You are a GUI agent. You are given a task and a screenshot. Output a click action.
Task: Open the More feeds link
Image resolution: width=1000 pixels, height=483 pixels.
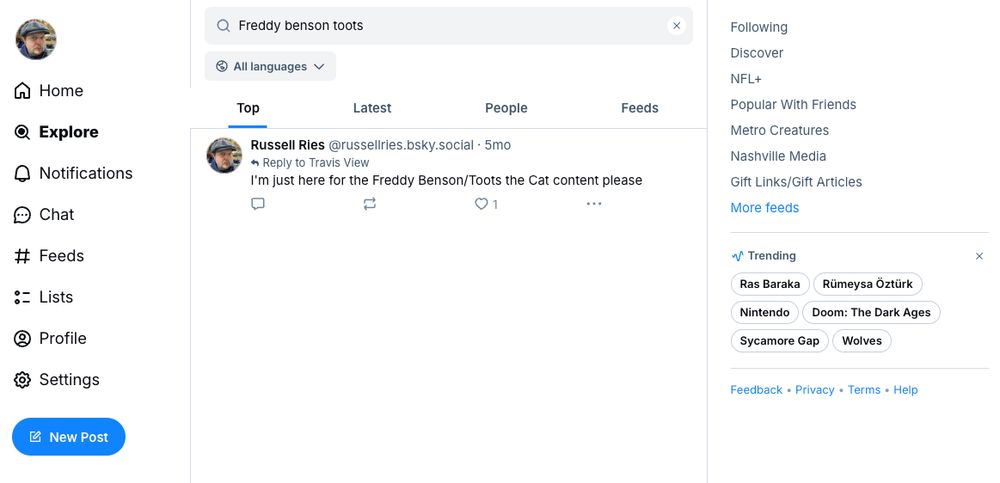click(x=764, y=208)
